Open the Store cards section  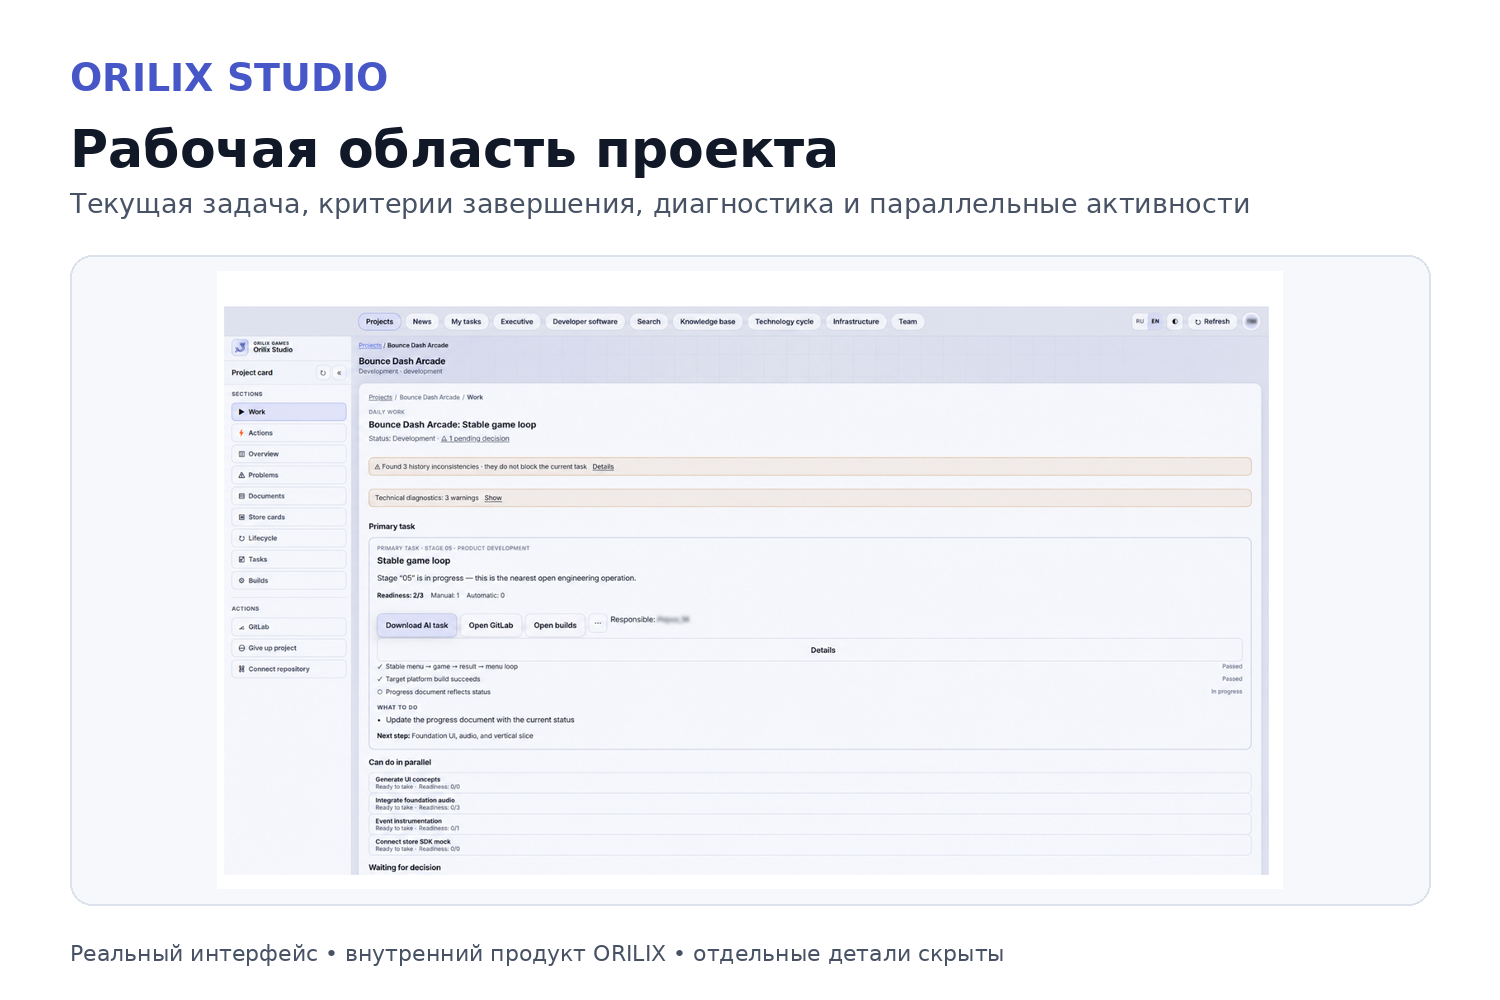pos(289,517)
